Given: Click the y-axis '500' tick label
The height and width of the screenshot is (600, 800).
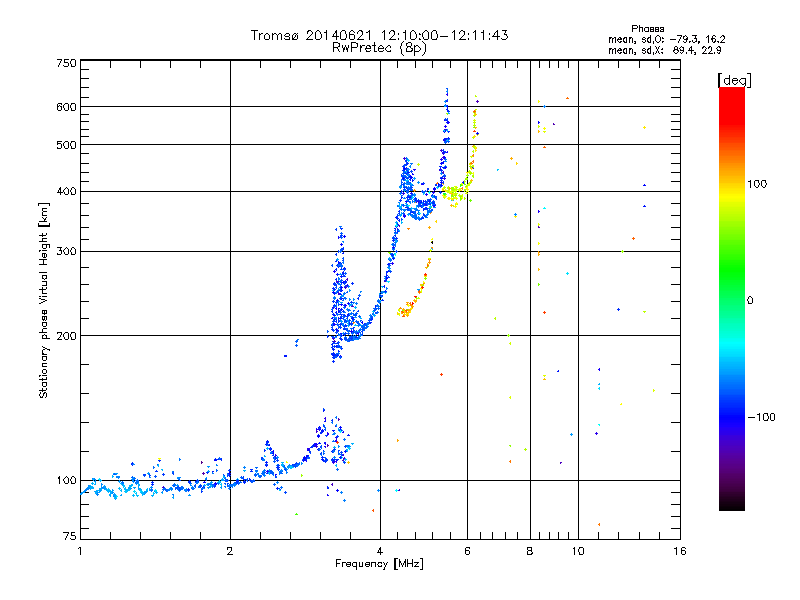Looking at the screenshot, I should coord(66,145).
